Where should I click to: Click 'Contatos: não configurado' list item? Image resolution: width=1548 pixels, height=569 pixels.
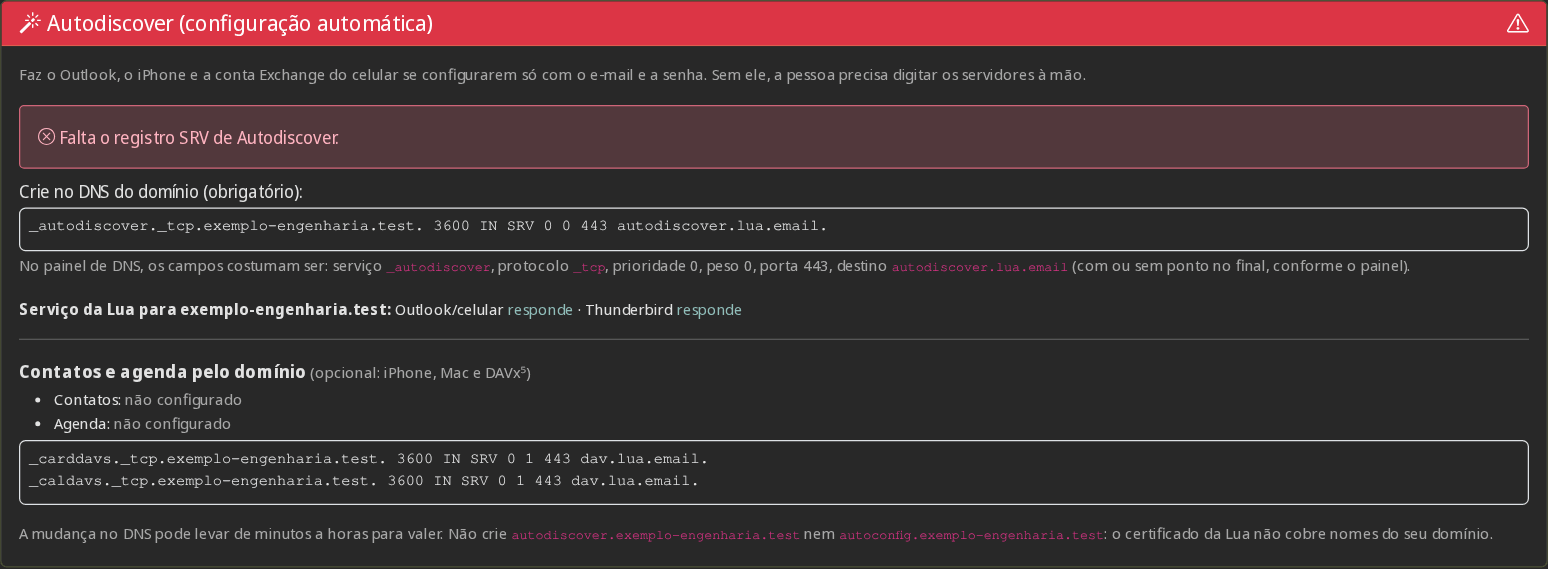coord(148,400)
